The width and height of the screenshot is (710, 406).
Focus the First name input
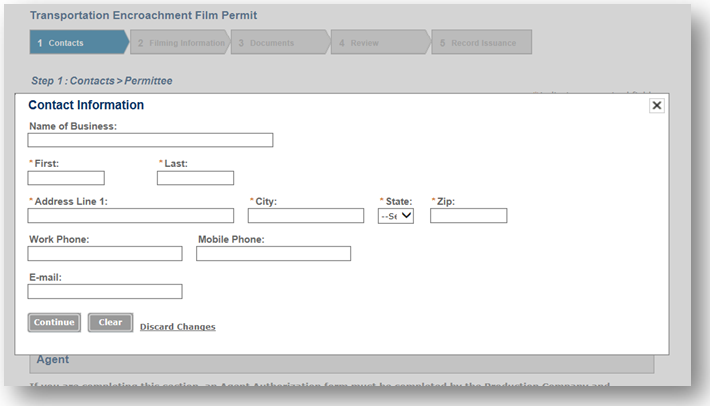(66, 178)
